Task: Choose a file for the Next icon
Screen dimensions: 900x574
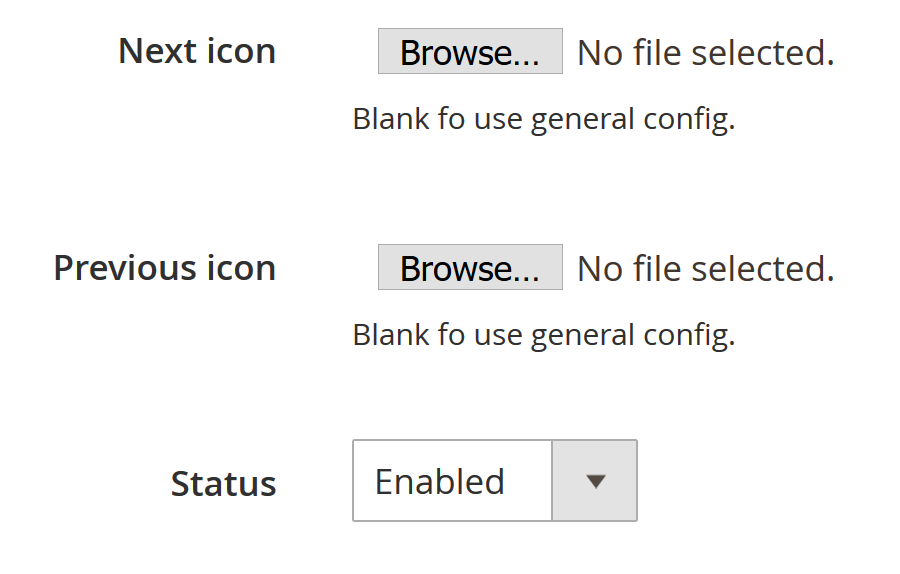Action: 470,52
